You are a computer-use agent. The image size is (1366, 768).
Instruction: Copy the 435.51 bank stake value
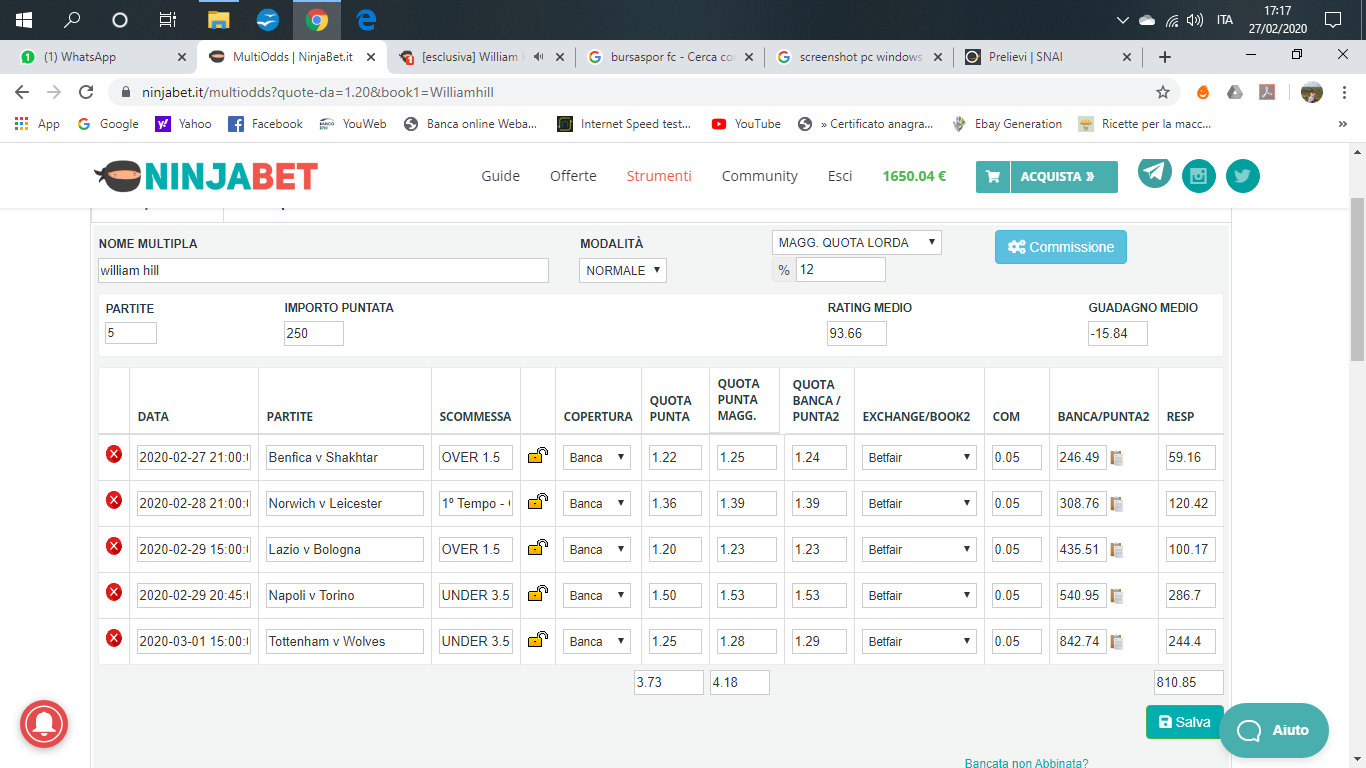click(1117, 550)
